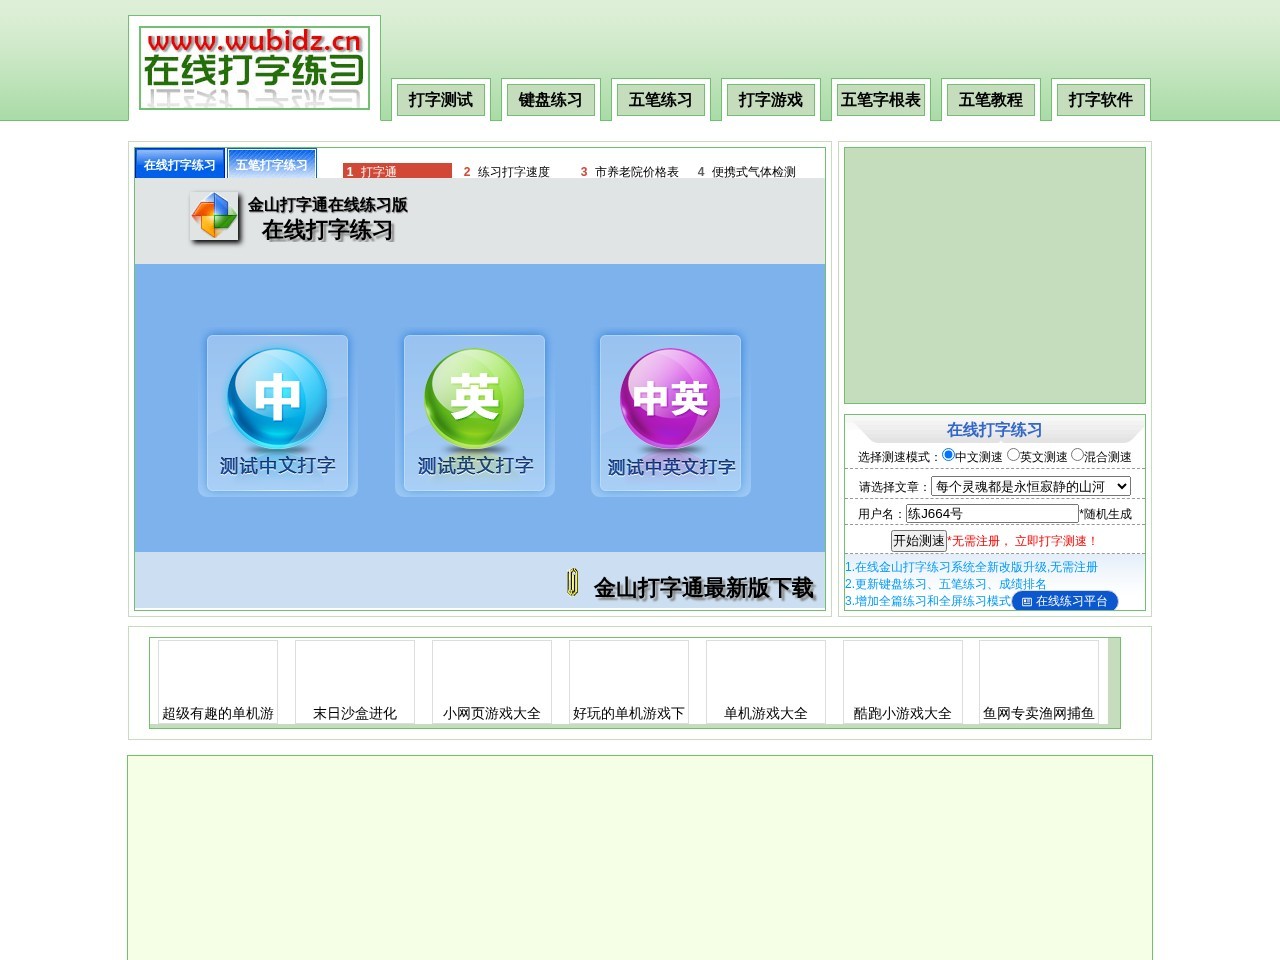Click the www.wubidz.cn site logo
Viewport: 1280px width, 960px height.
[254, 68]
